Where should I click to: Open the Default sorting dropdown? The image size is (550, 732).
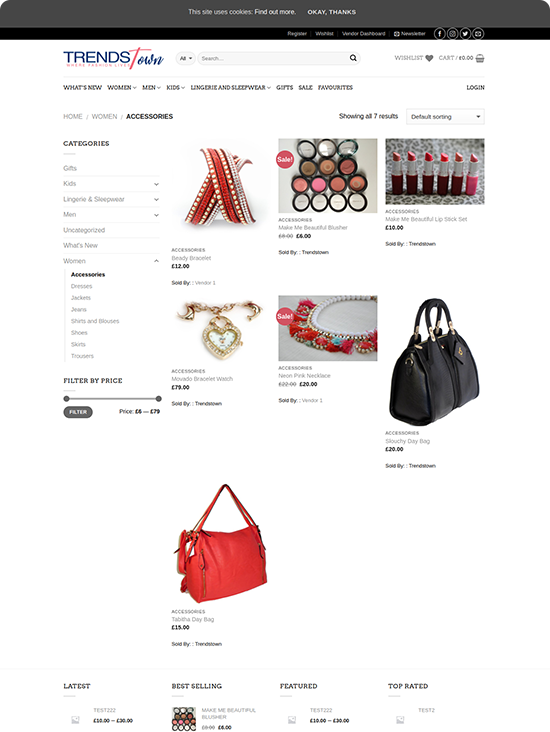(x=445, y=117)
